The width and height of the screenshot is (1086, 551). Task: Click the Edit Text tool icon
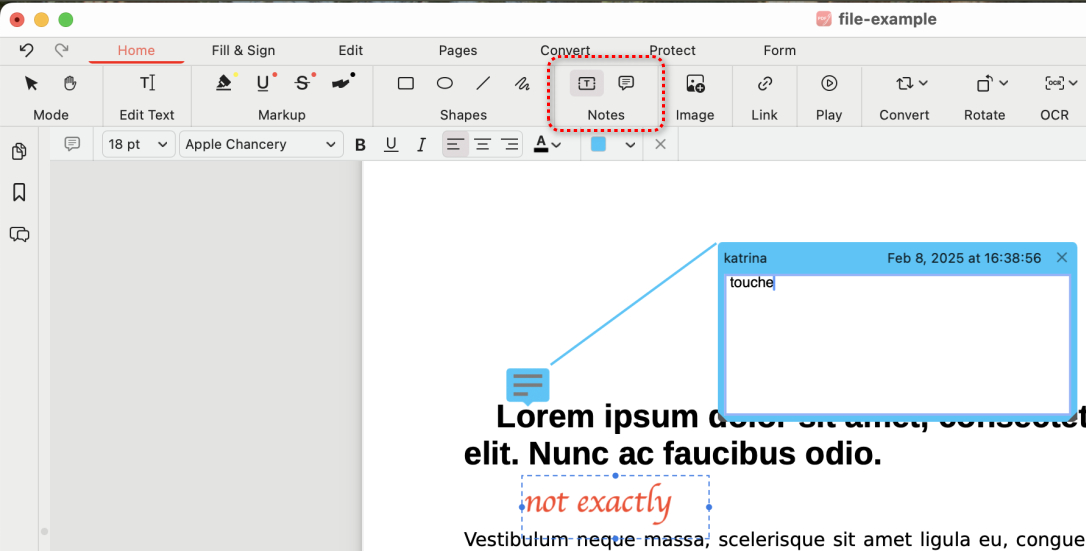click(x=147, y=83)
